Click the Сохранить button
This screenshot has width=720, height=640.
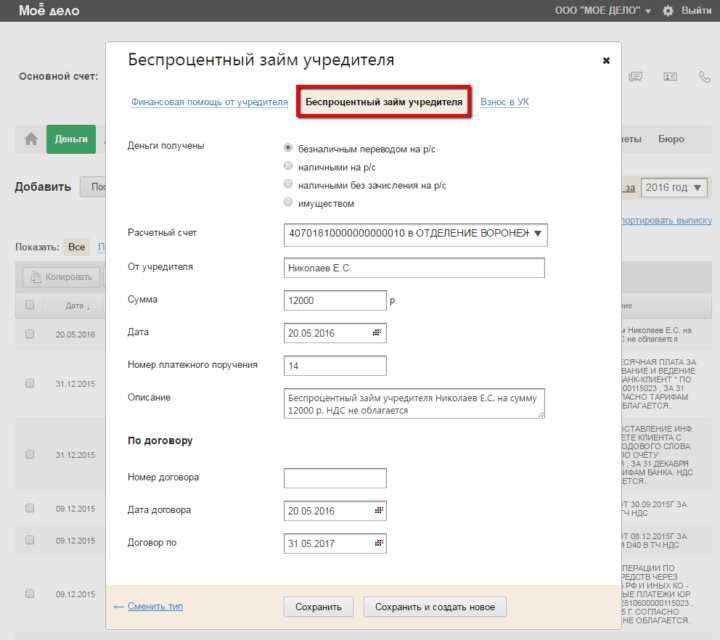(318, 607)
